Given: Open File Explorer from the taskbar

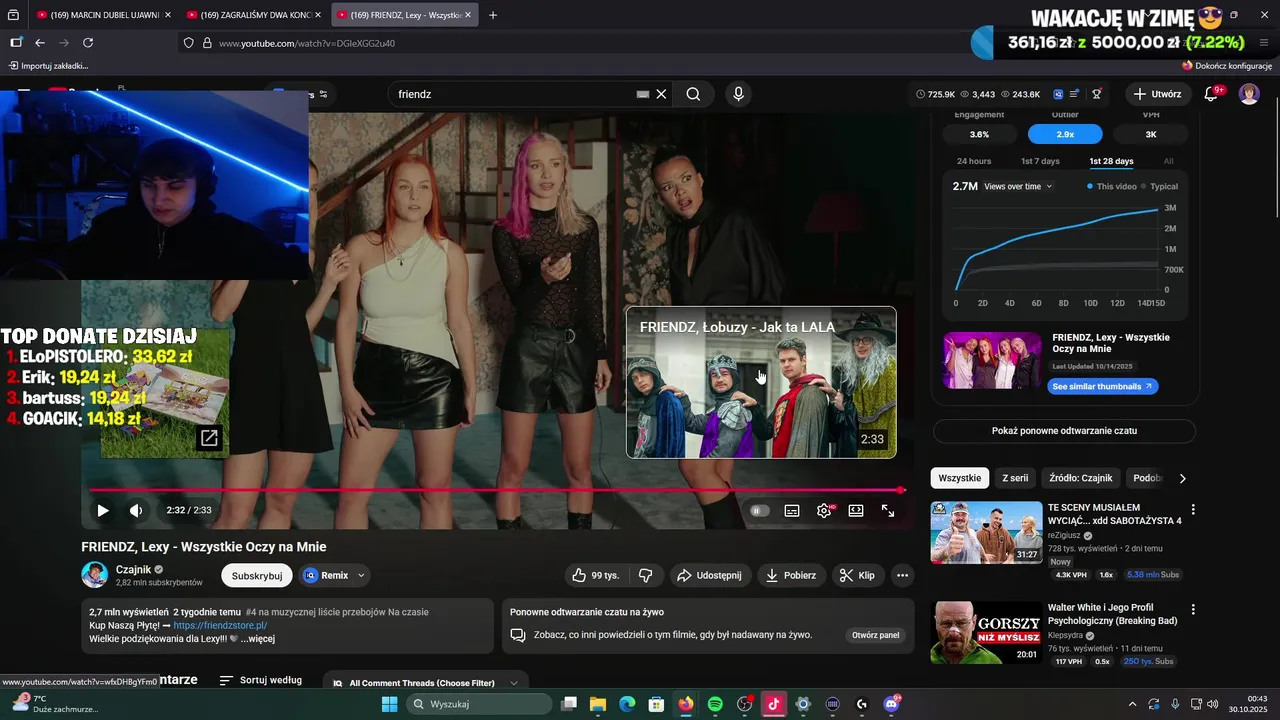Looking at the screenshot, I should [598, 704].
